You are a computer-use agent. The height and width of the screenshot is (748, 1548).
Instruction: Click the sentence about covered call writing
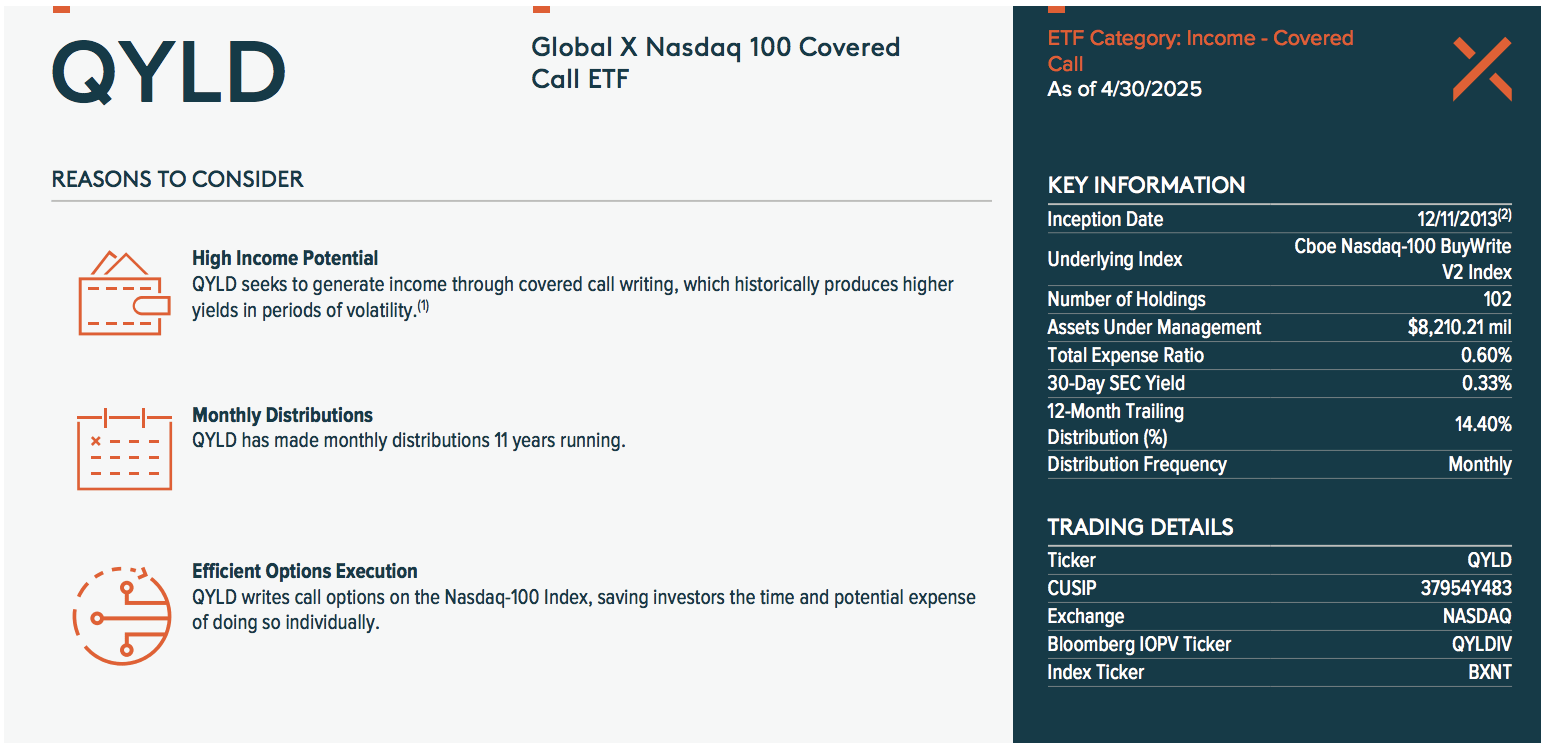(573, 297)
